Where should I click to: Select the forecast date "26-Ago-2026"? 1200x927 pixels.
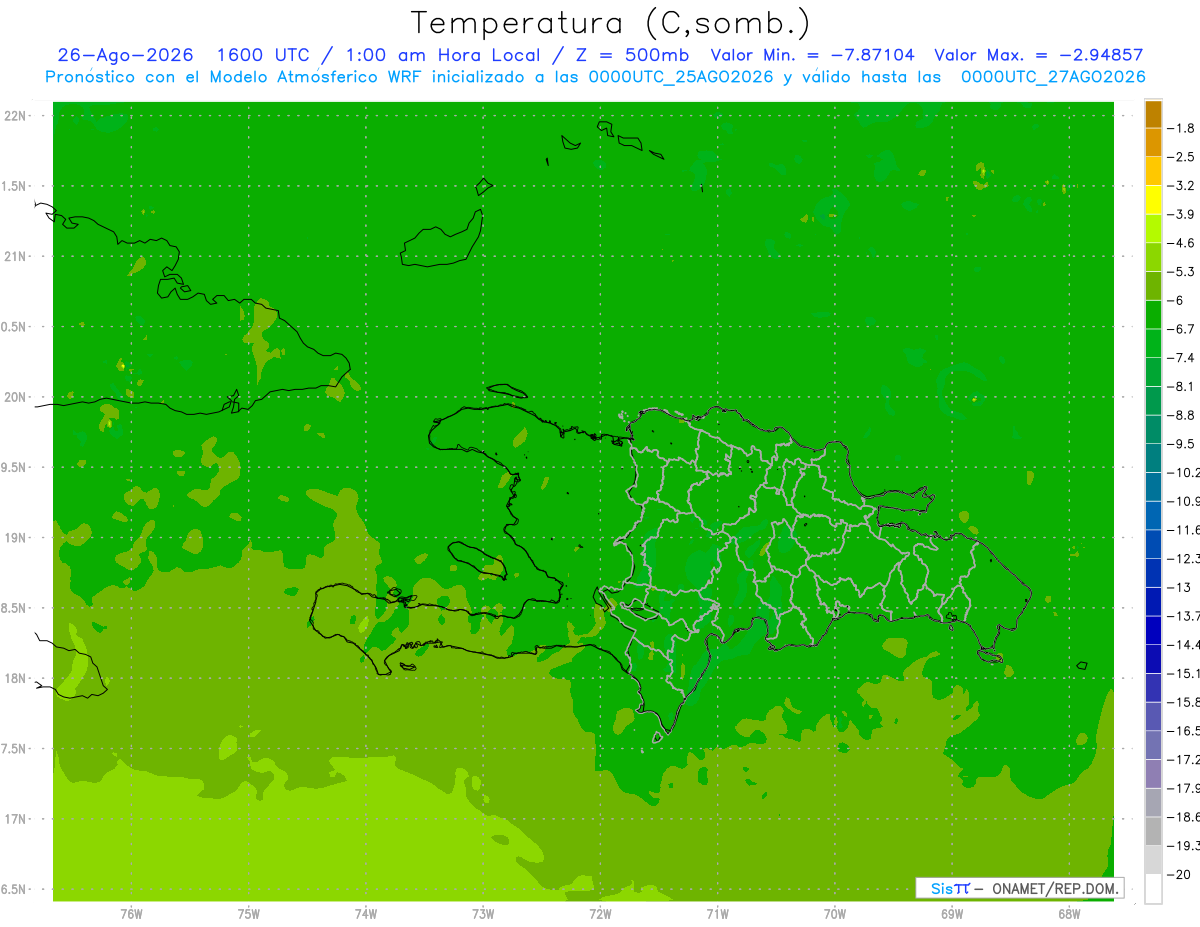pos(125,55)
